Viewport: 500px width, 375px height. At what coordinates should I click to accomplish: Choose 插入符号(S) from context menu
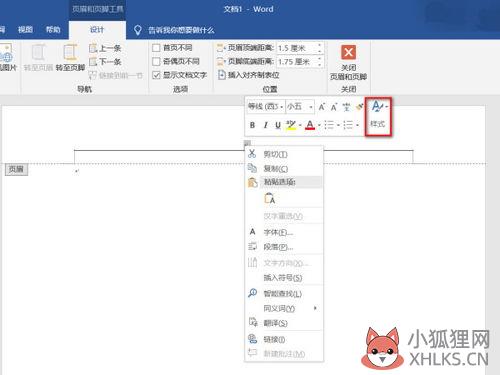point(283,277)
